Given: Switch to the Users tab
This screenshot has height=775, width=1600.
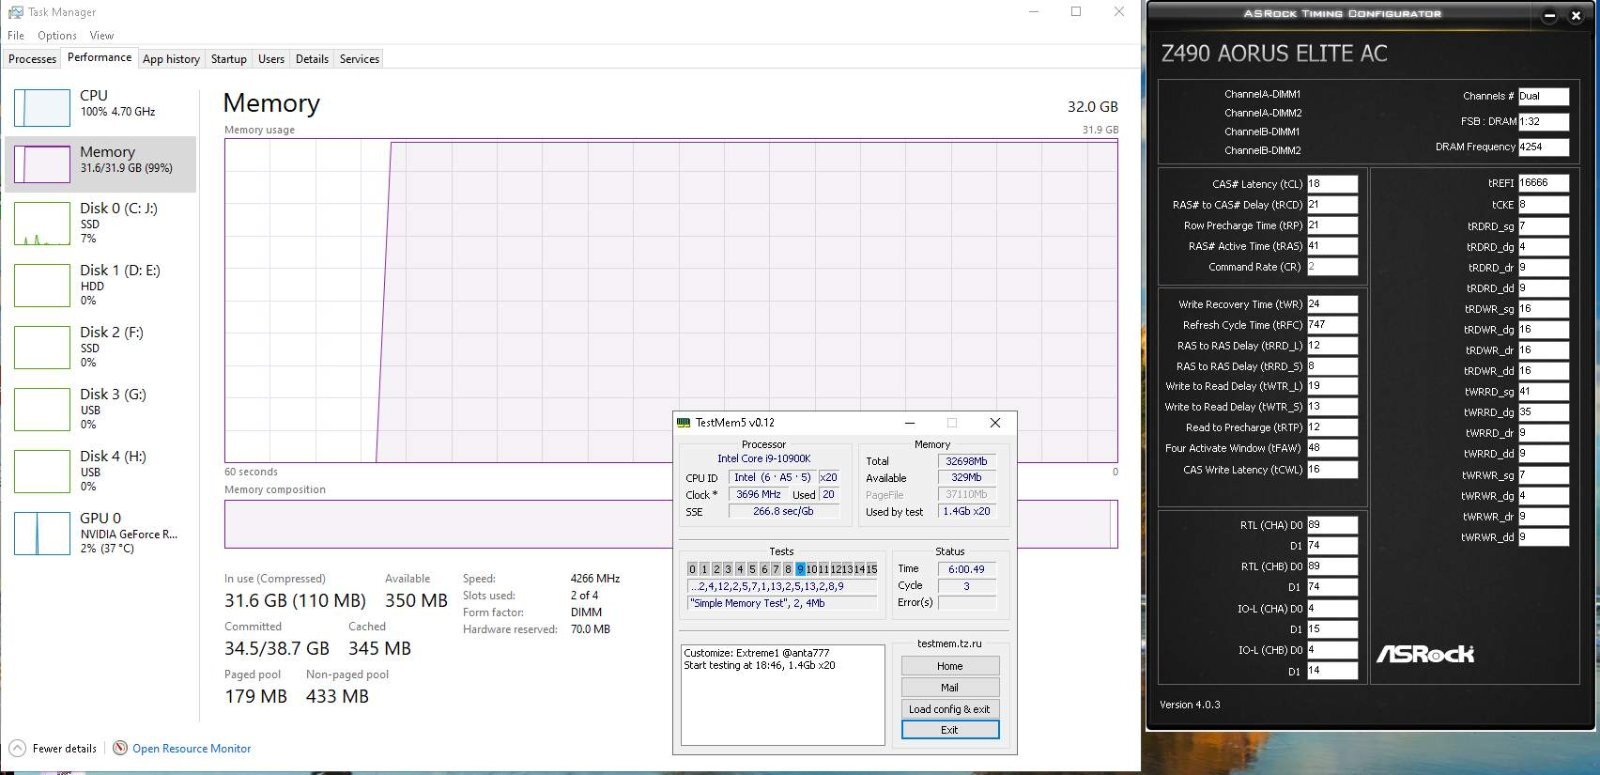Looking at the screenshot, I should click(271, 59).
